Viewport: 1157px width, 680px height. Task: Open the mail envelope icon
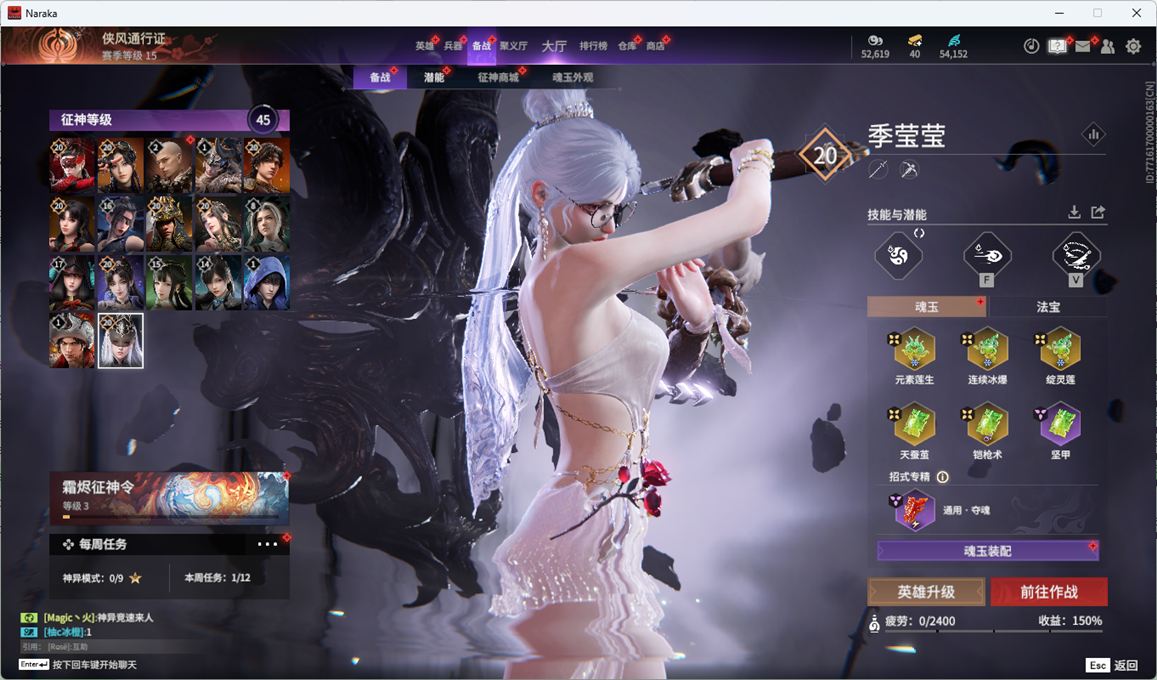[x=1082, y=46]
